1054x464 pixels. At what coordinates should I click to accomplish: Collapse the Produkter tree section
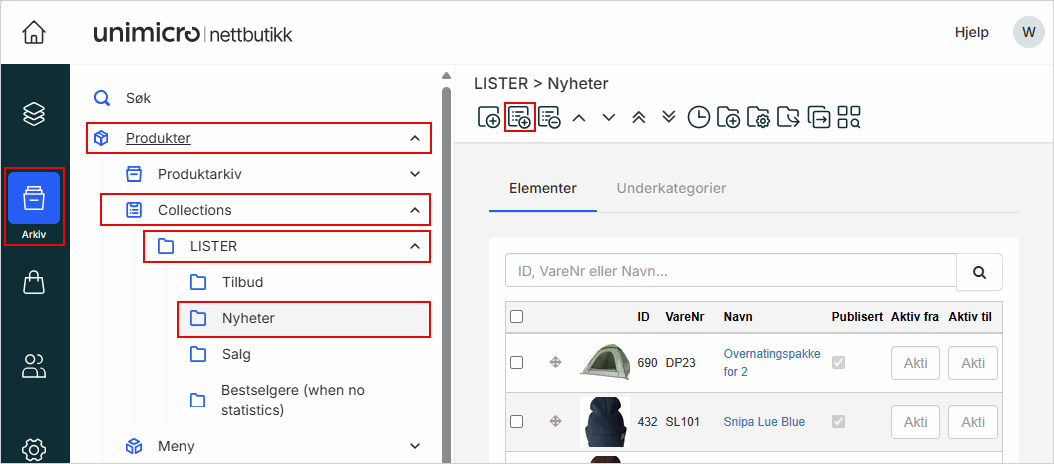coord(415,139)
